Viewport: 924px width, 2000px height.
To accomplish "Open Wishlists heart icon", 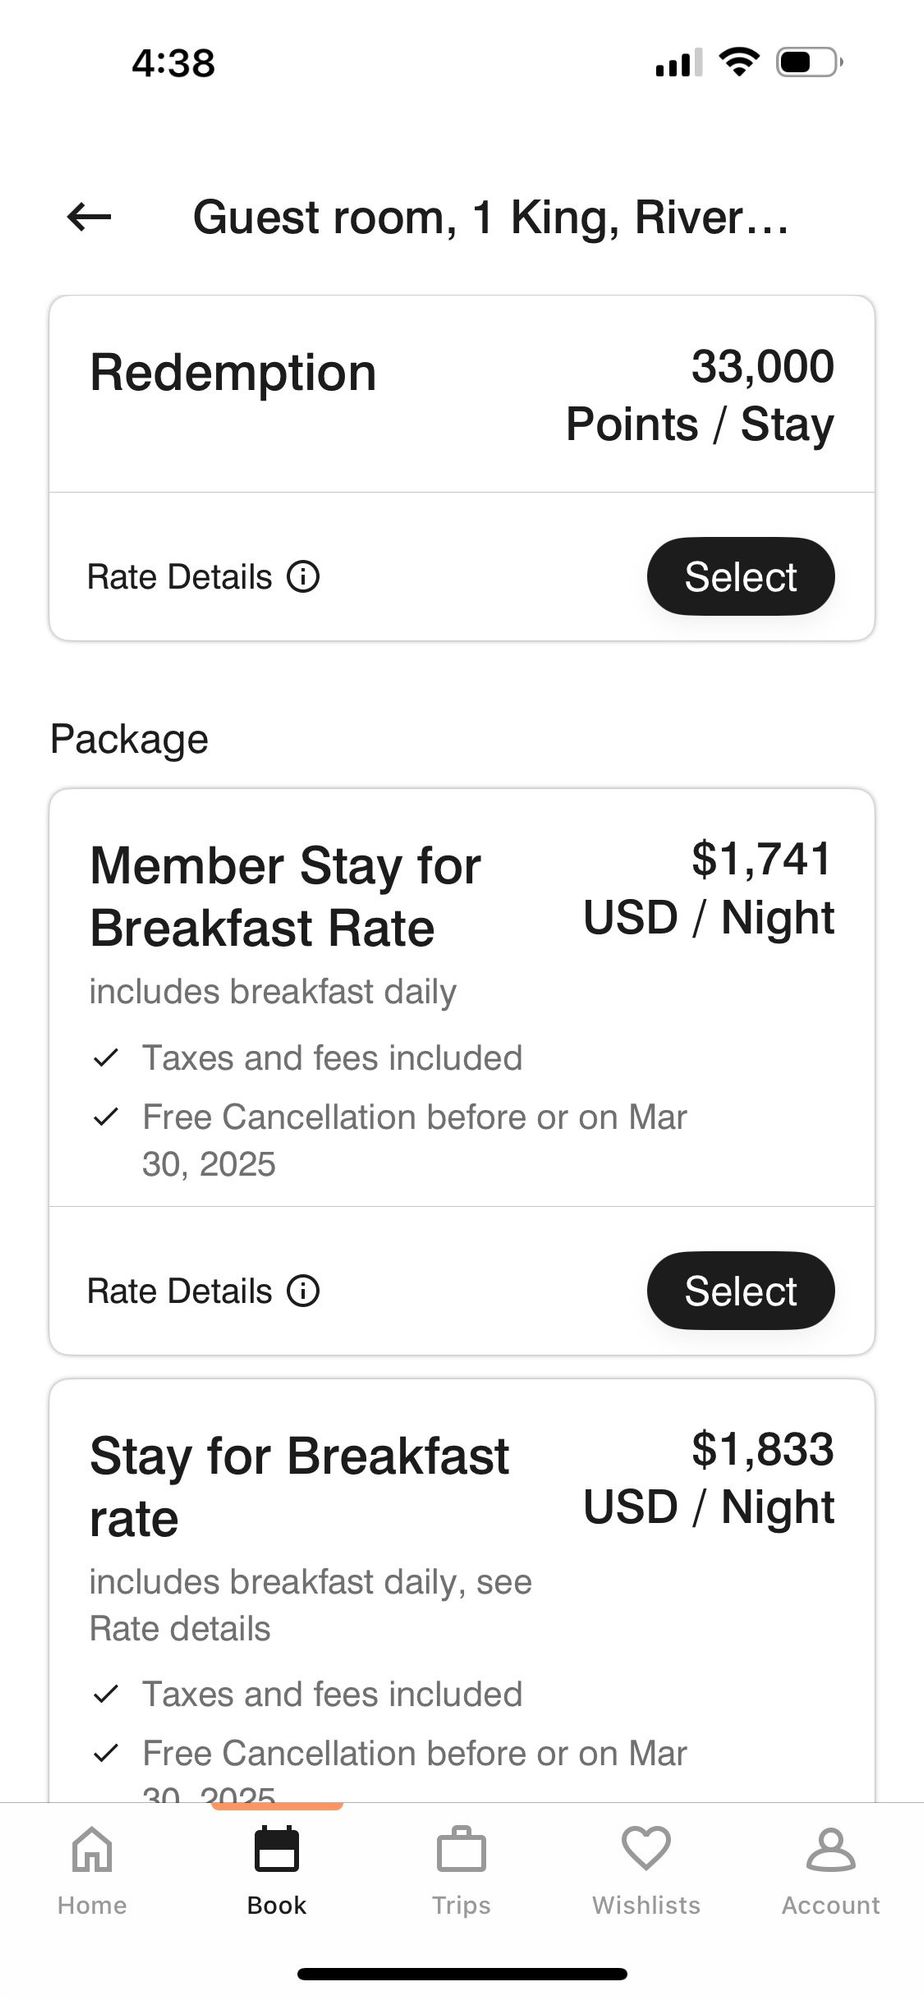I will coord(646,1847).
